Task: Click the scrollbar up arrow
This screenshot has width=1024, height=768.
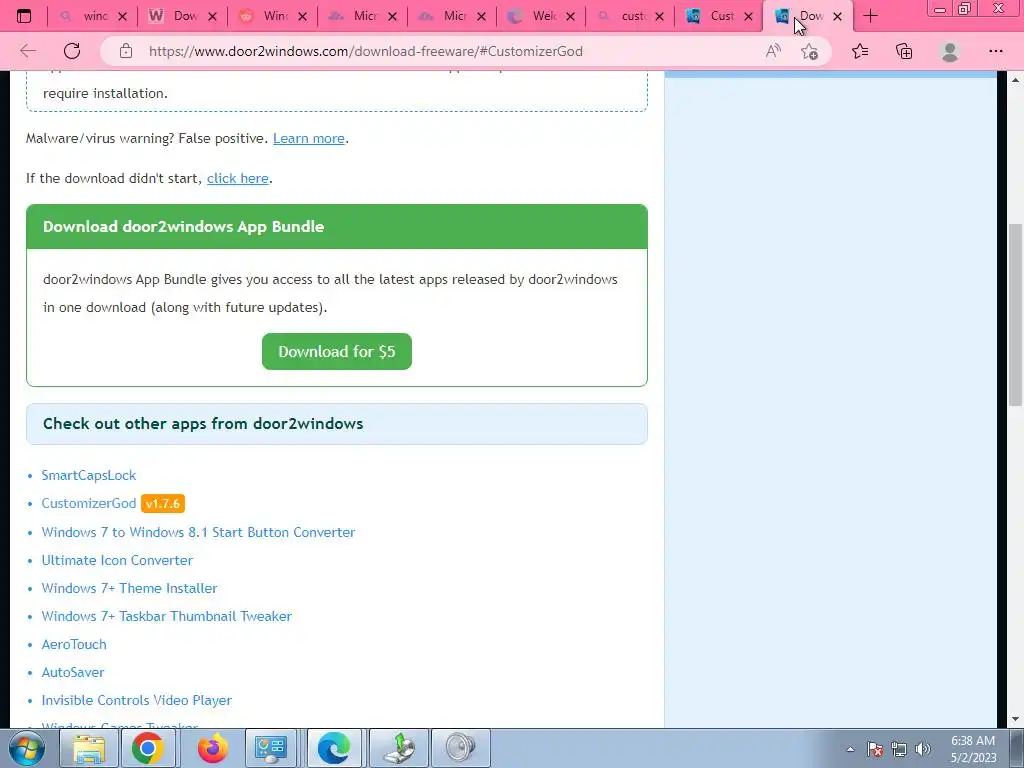Action: click(x=1015, y=80)
